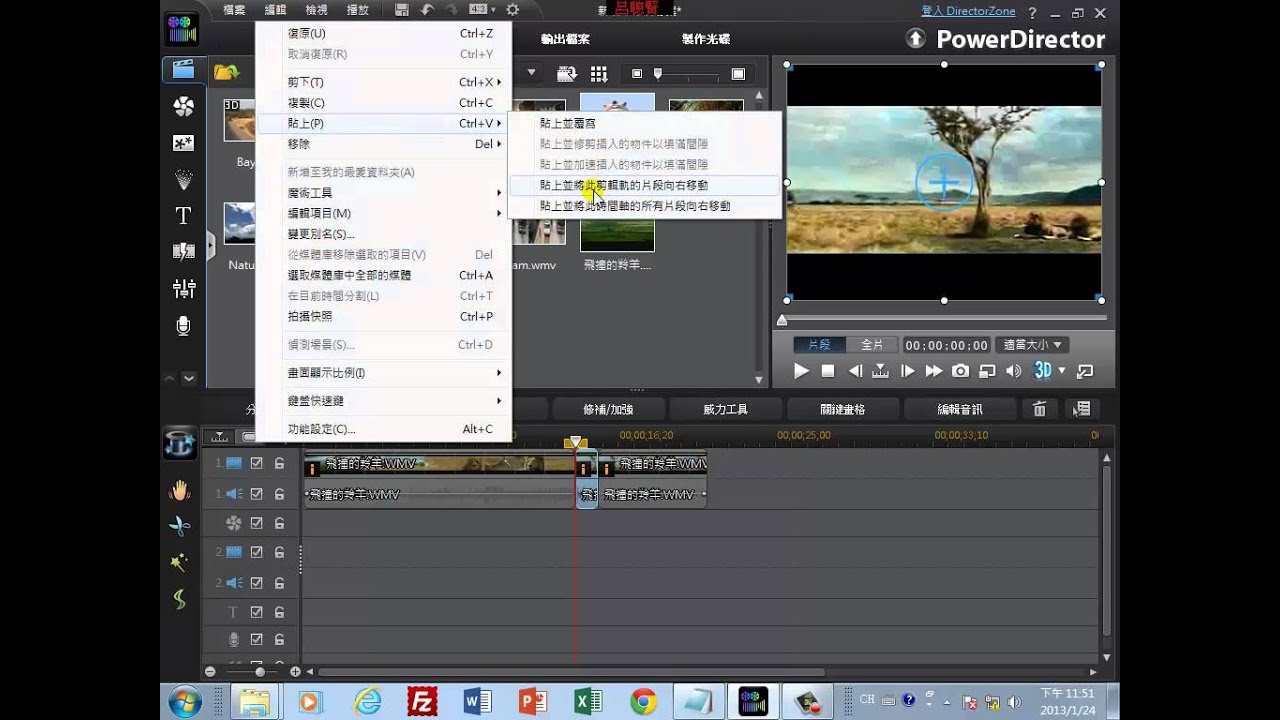This screenshot has height=720, width=1280.
Task: Click the undo arrow in top toolbar
Action: 428,10
